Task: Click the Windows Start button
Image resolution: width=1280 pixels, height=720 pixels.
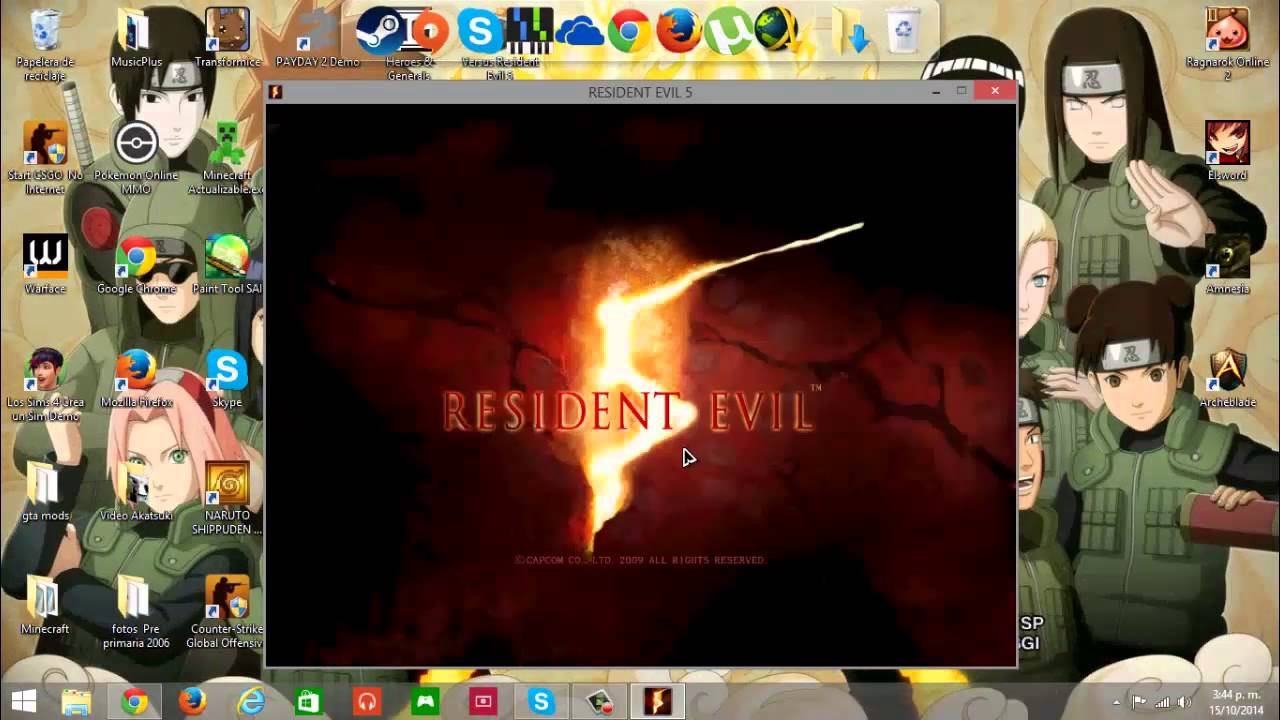Action: (x=23, y=701)
